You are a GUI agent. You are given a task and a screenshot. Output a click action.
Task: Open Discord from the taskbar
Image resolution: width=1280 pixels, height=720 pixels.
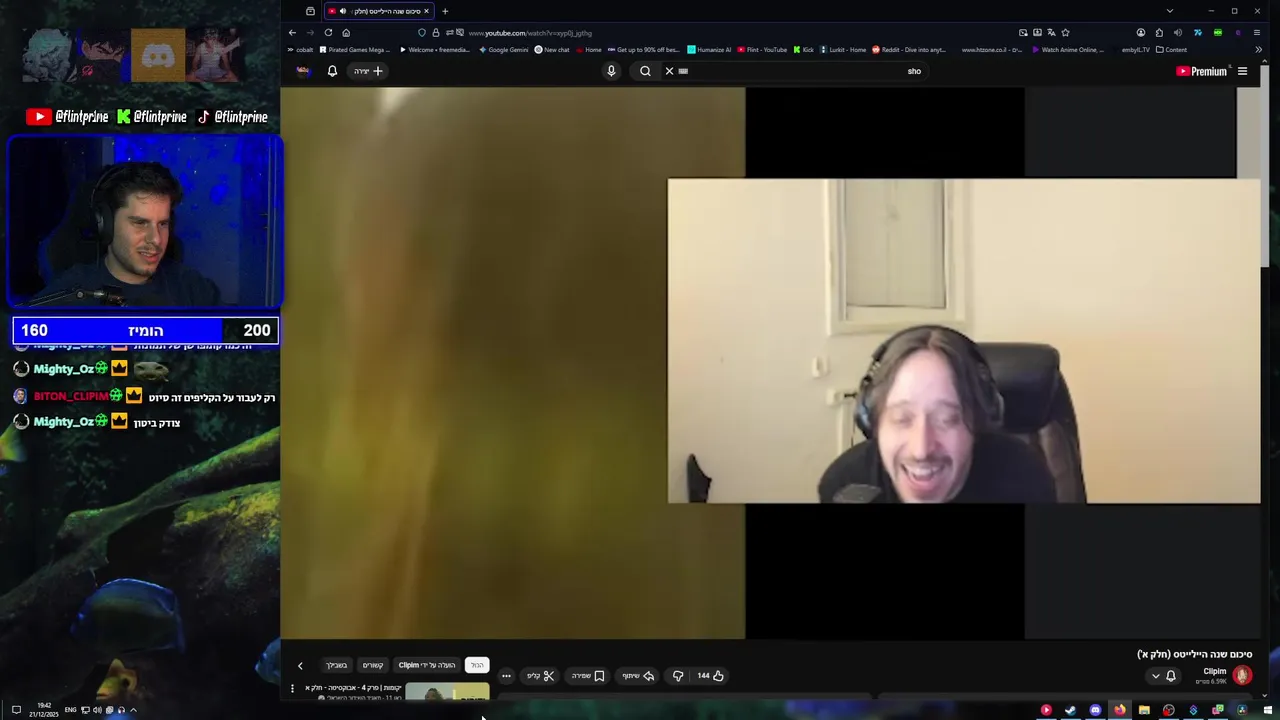click(x=1095, y=710)
